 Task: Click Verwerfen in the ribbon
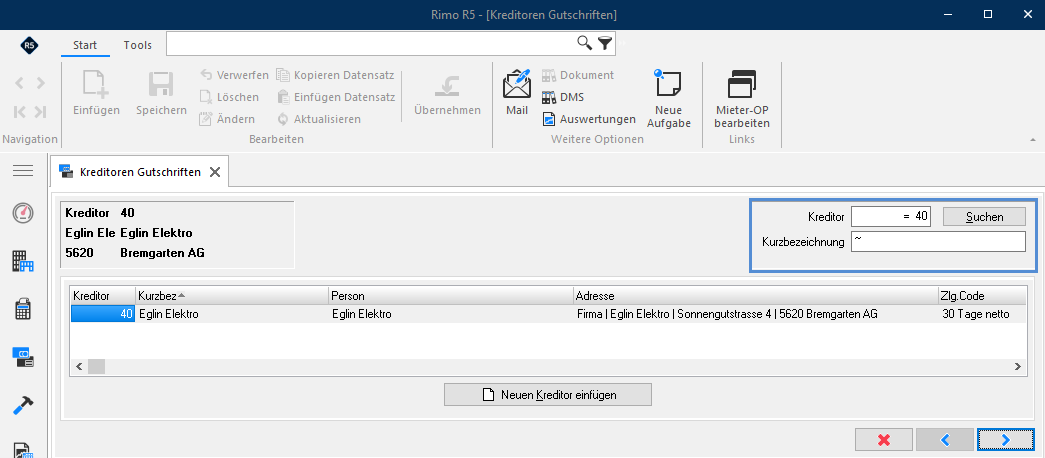pos(234,75)
